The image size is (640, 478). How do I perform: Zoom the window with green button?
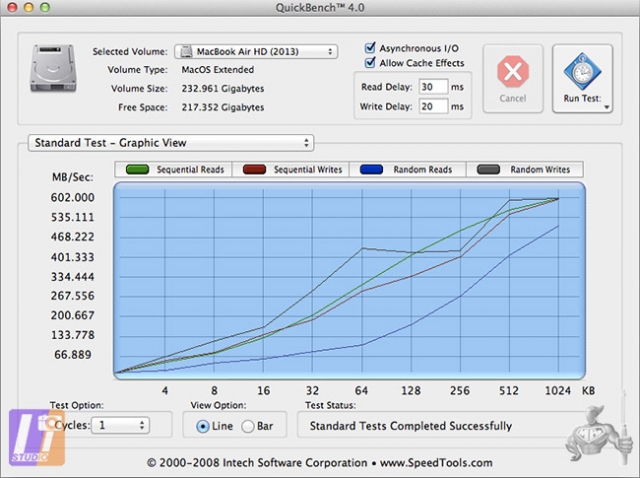point(45,7)
